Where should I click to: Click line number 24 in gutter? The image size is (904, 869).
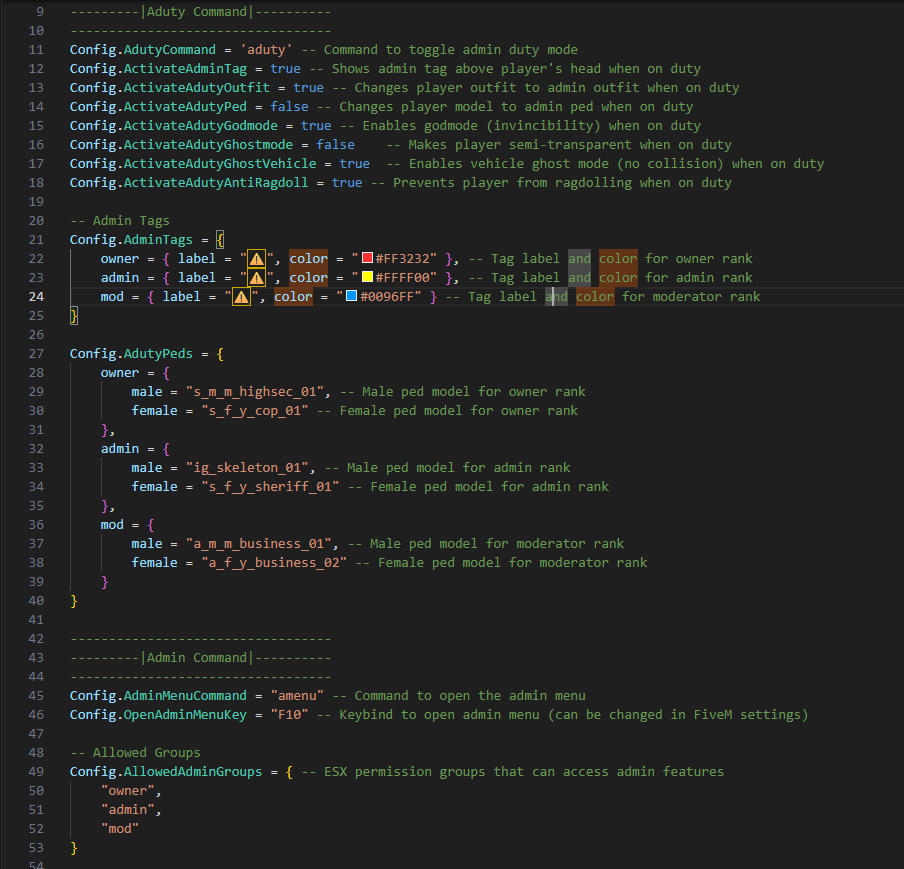coord(36,296)
